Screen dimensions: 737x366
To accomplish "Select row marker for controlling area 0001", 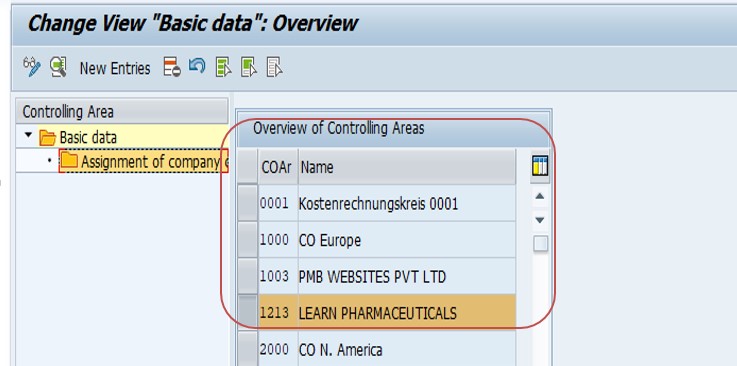I will point(248,203).
